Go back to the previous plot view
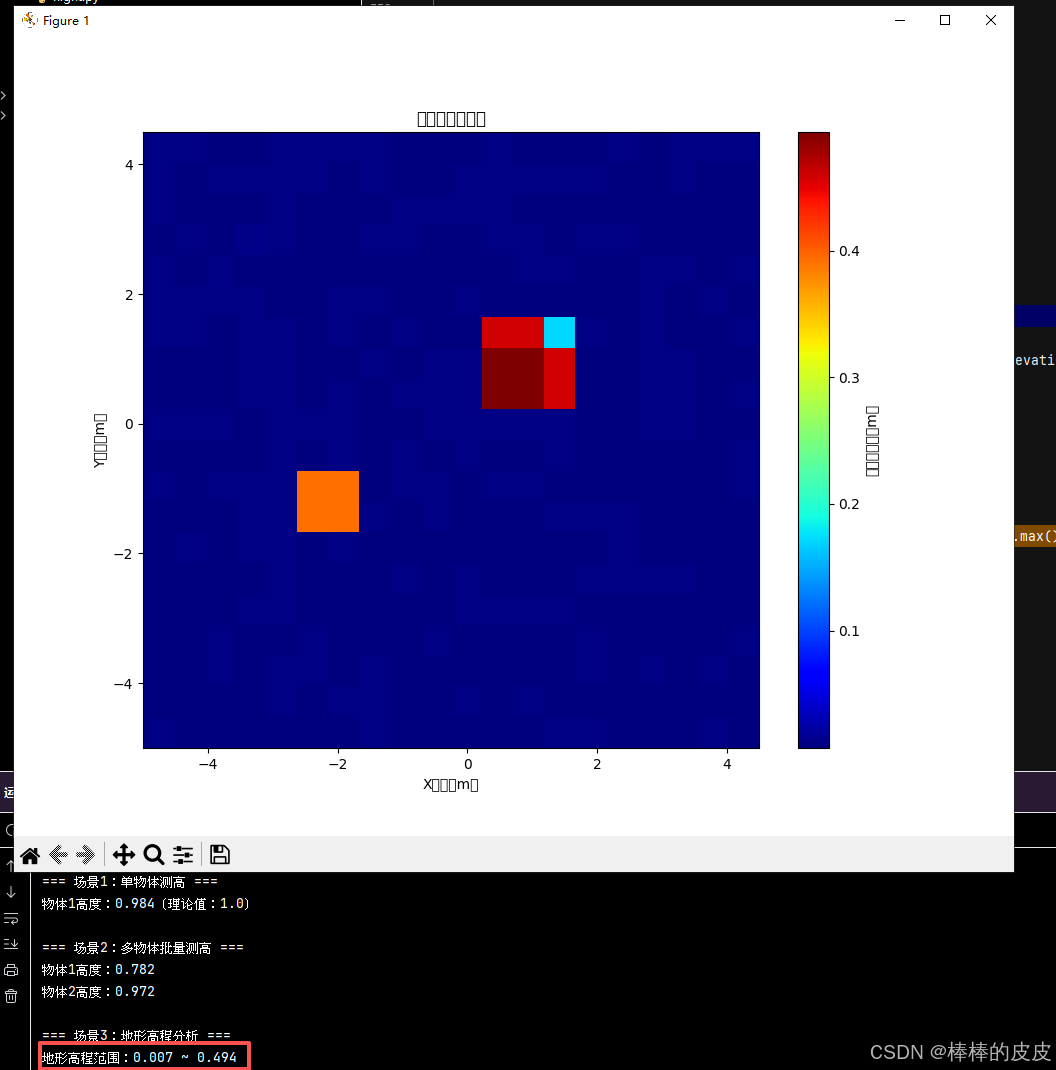1056x1070 pixels. [x=57, y=855]
